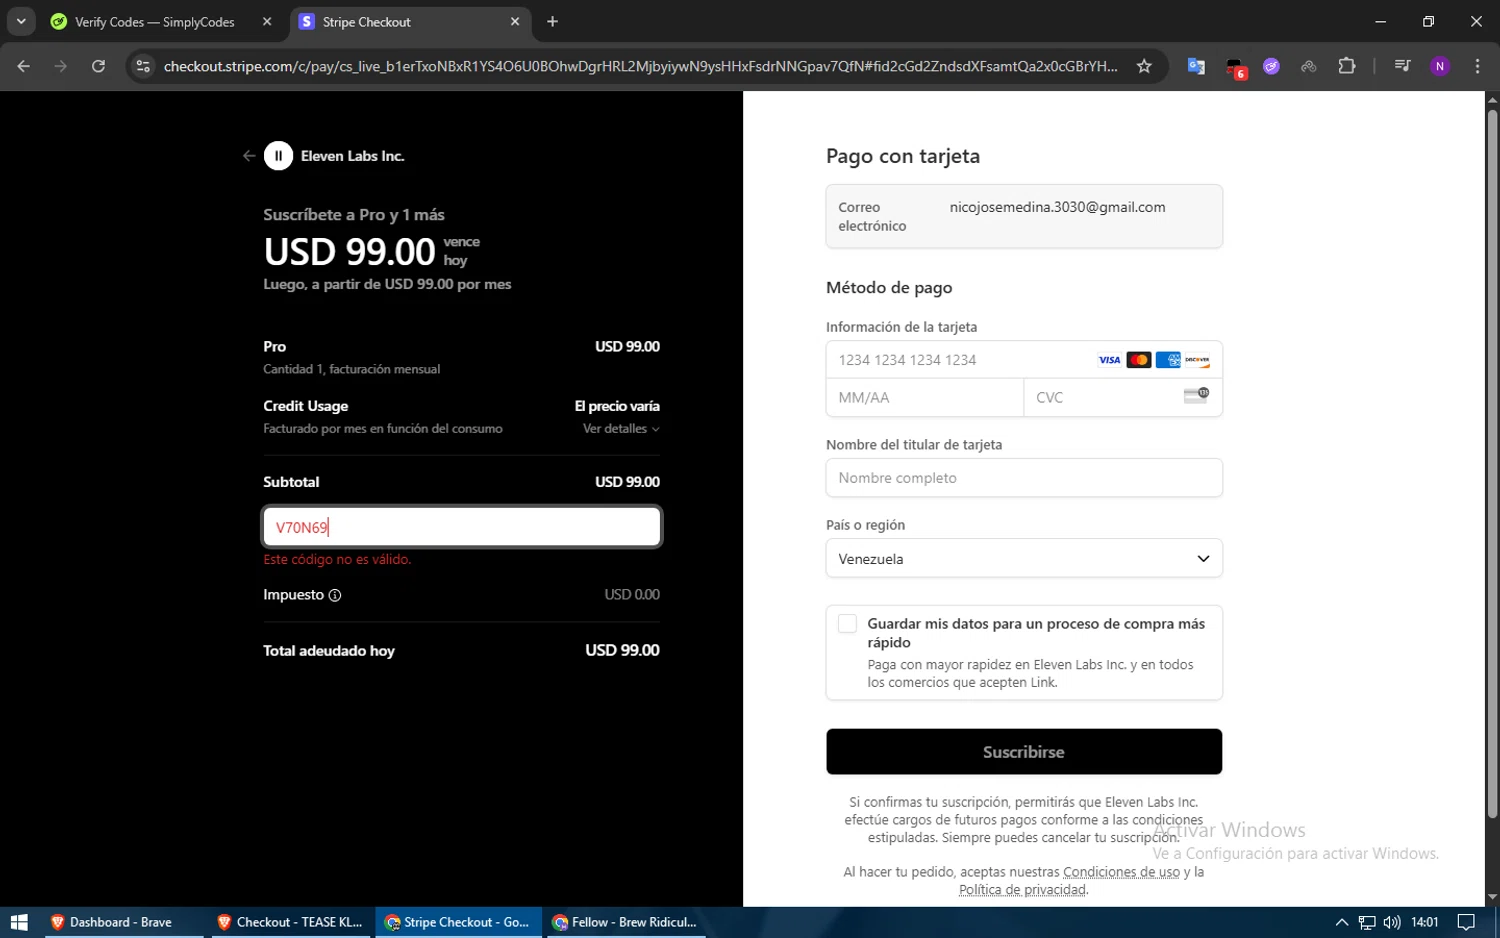Open the volume tray icon
The image size is (1500, 938).
[x=1392, y=922]
